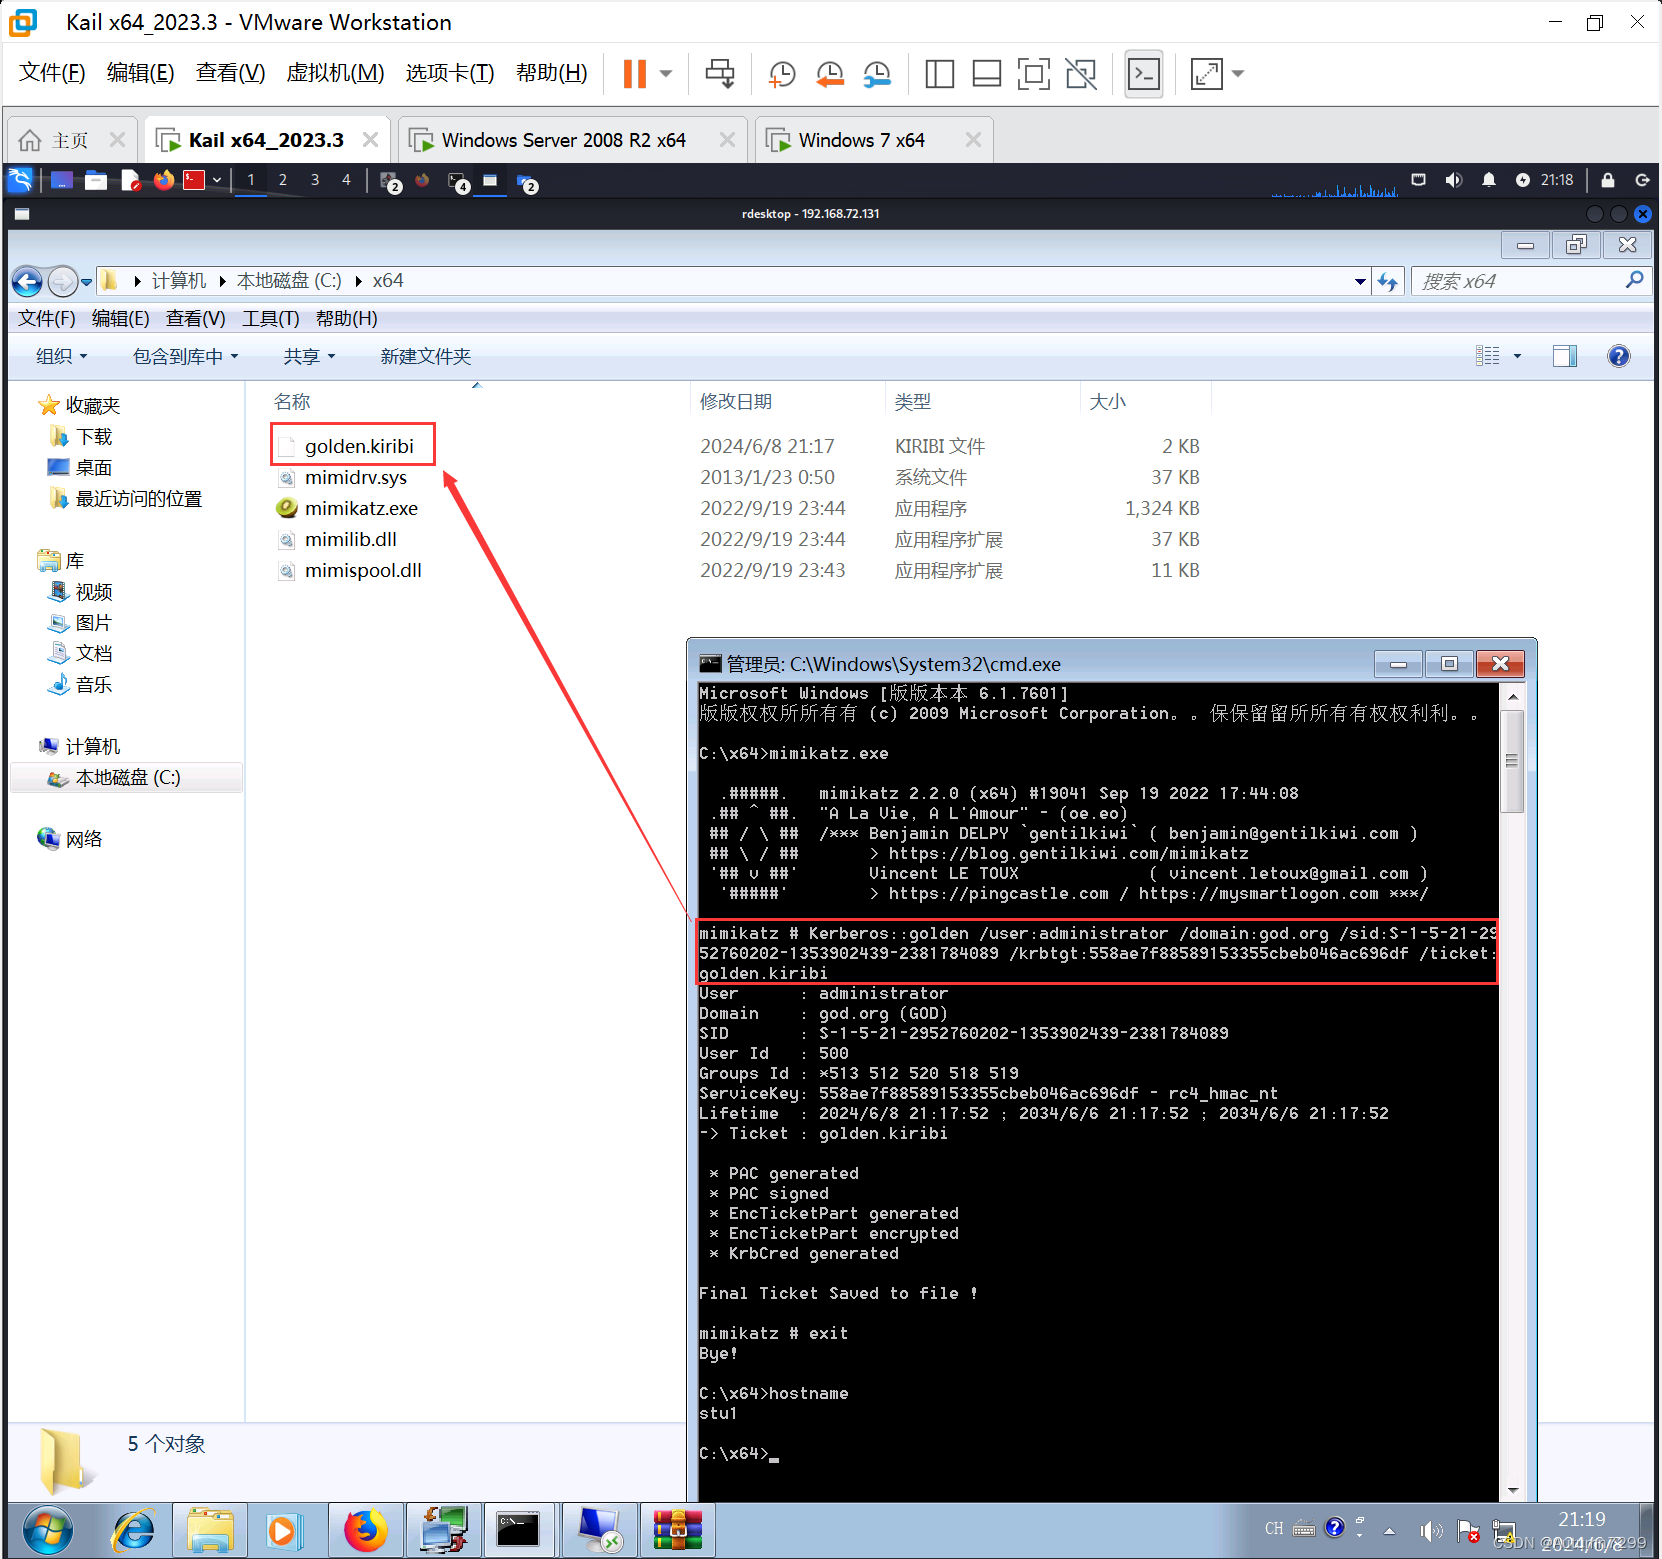Open the Kali file manager launcher
This screenshot has width=1662, height=1559.
[x=96, y=180]
